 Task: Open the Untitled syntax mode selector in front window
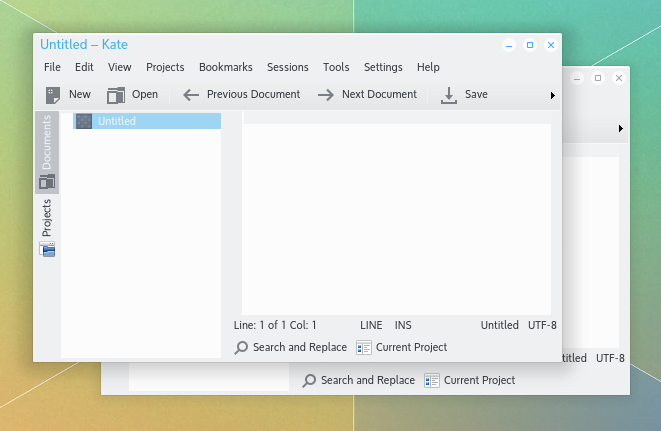click(x=500, y=325)
